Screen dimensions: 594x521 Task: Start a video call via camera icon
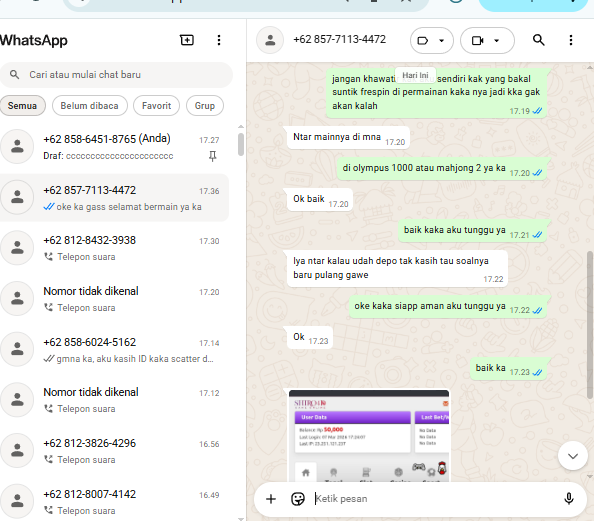(x=477, y=41)
